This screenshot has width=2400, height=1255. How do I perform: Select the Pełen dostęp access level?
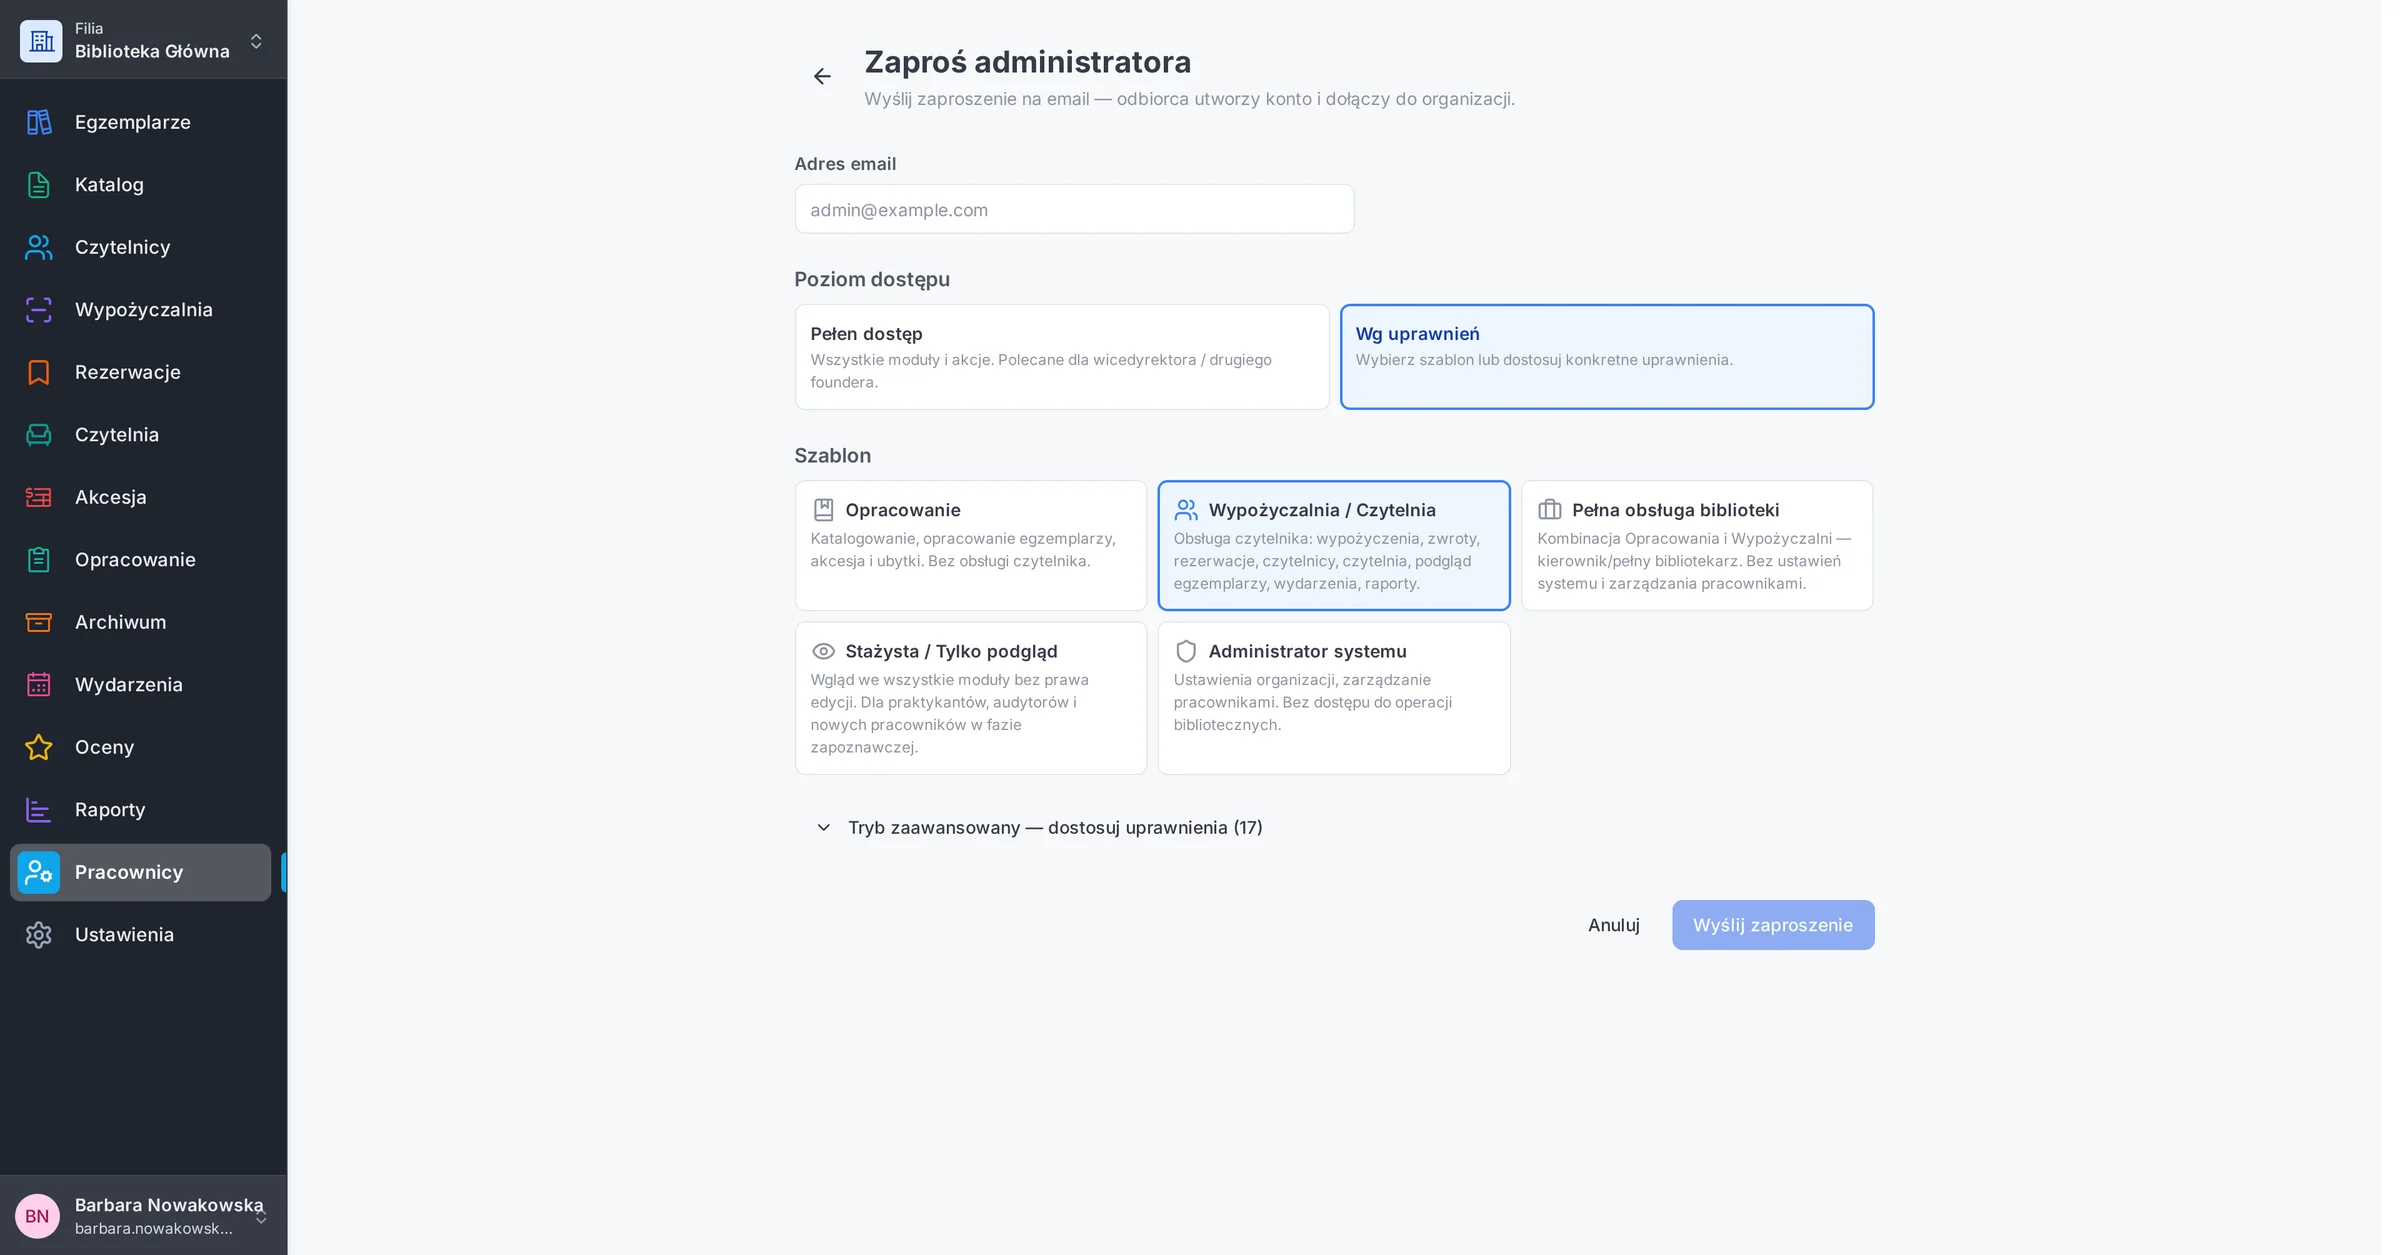pos(1061,357)
